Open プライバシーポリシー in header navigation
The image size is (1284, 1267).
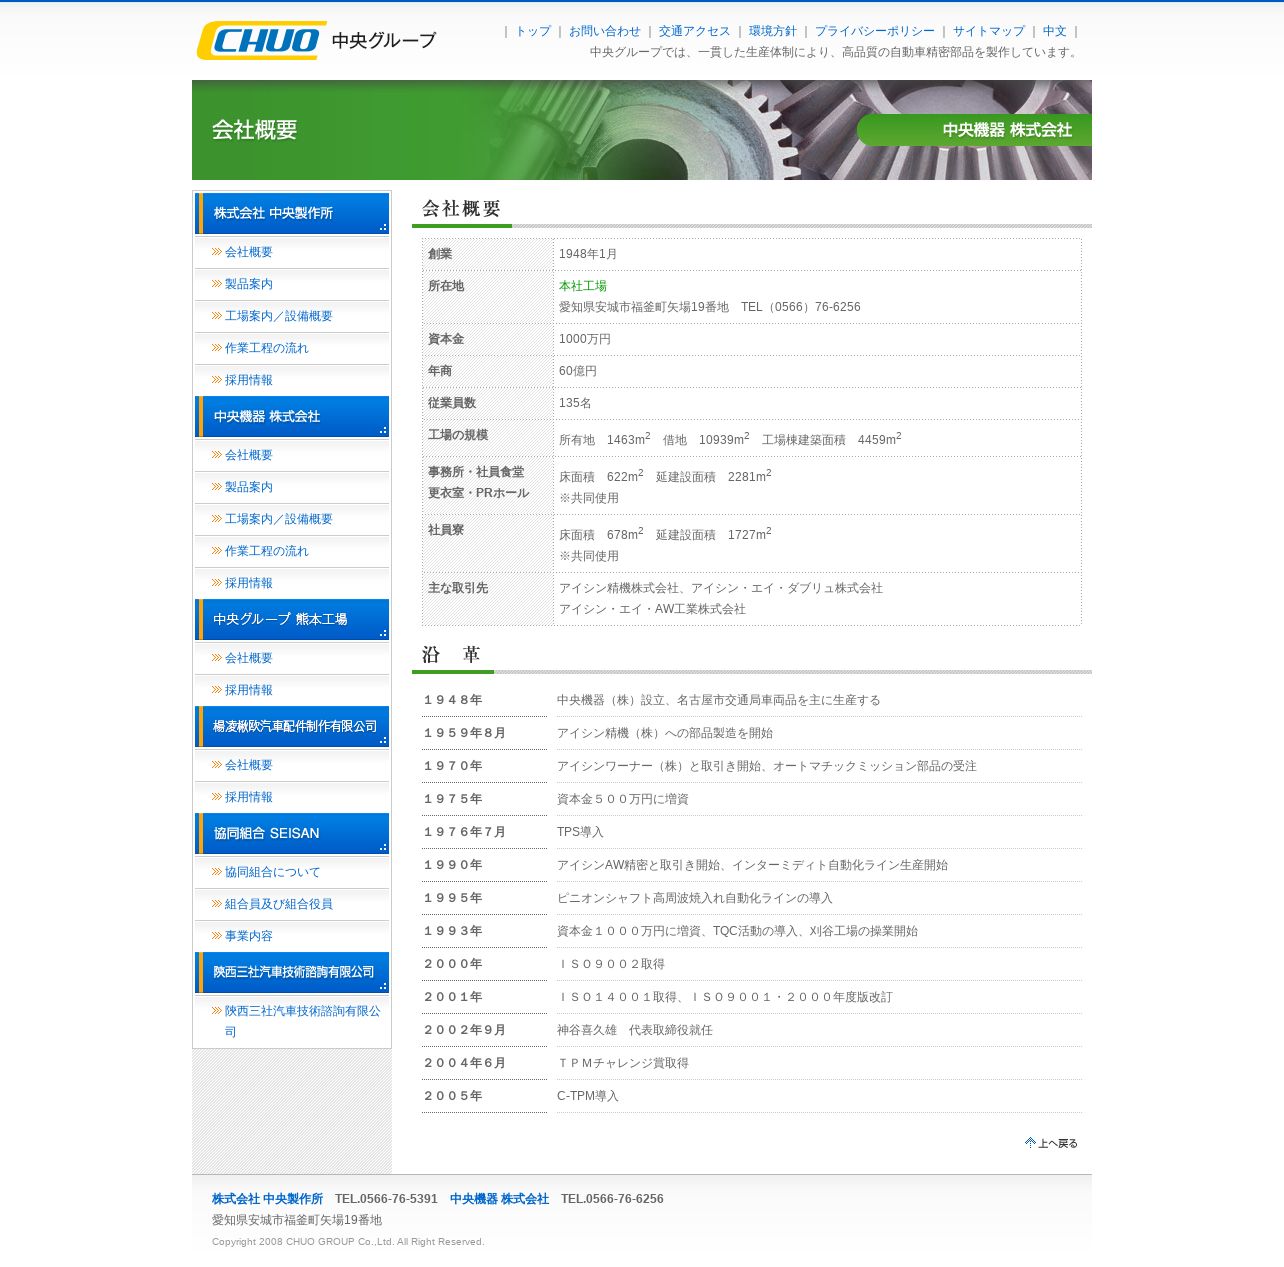(874, 31)
